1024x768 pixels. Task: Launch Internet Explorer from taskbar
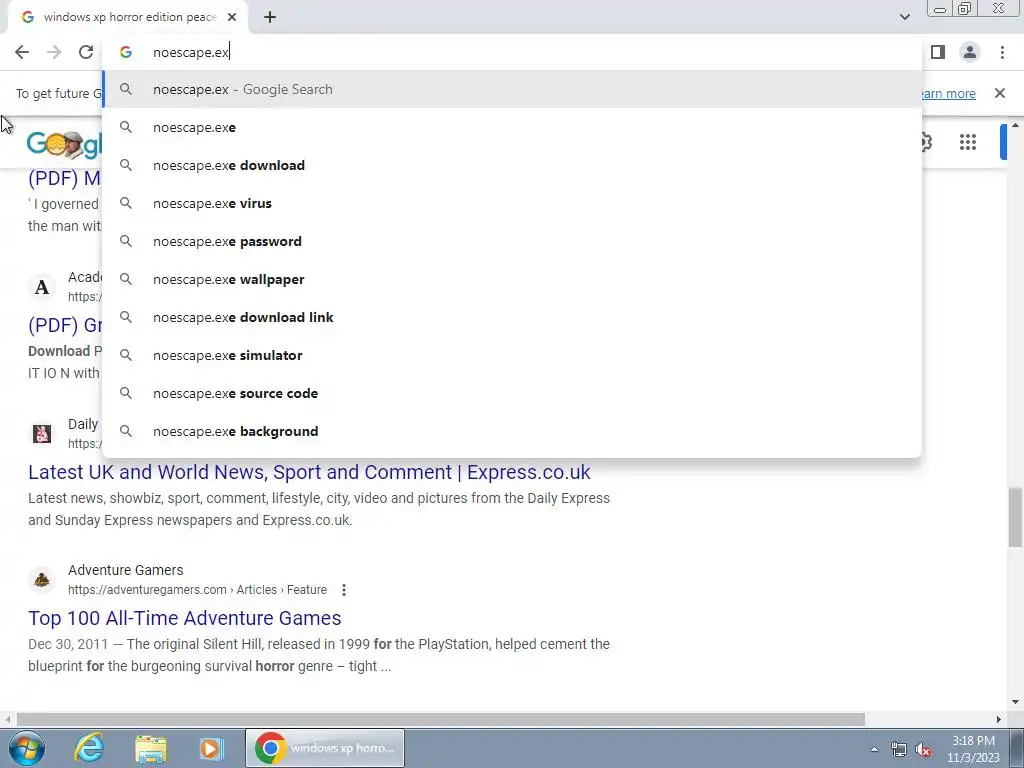click(89, 748)
